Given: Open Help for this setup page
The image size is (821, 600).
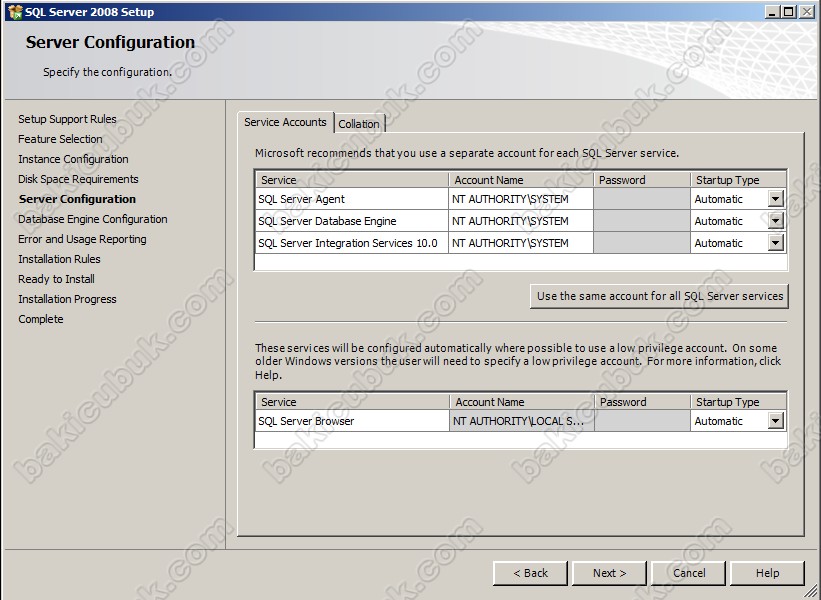Looking at the screenshot, I should tap(767, 573).
